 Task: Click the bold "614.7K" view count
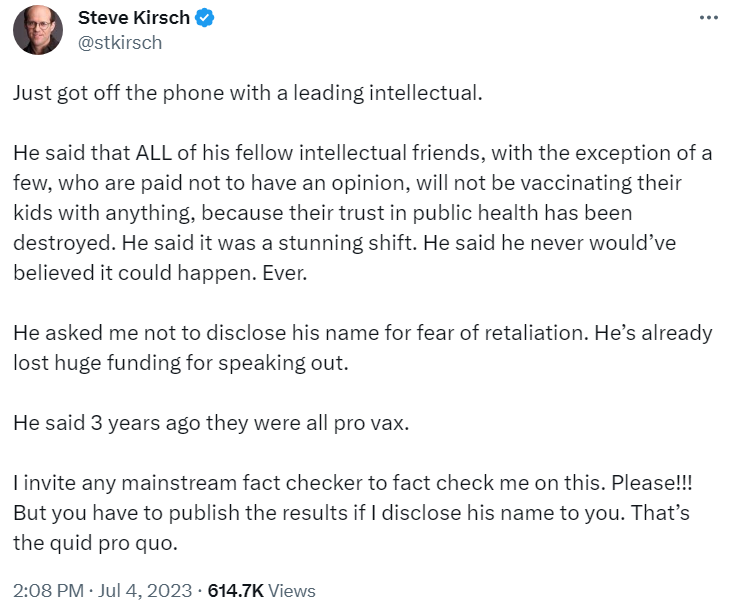point(235,590)
